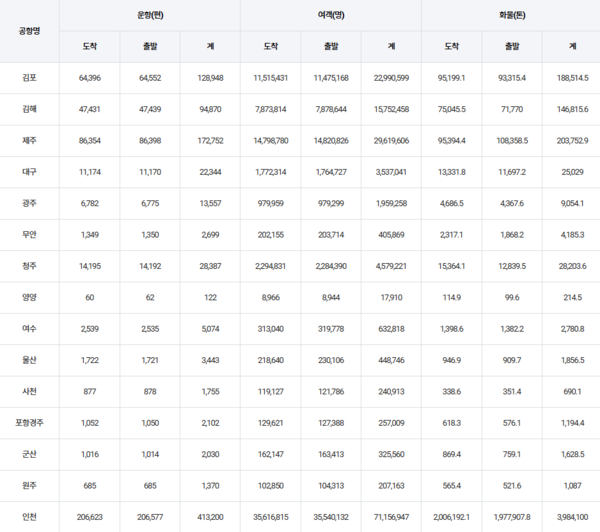Image resolution: width=600 pixels, height=532 pixels.
Task: Select the 인천 airport row label
Action: [x=29, y=517]
